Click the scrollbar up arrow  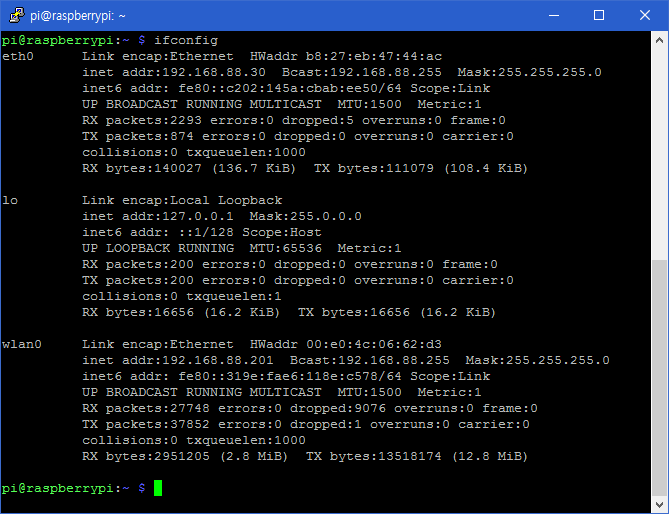pos(659,40)
